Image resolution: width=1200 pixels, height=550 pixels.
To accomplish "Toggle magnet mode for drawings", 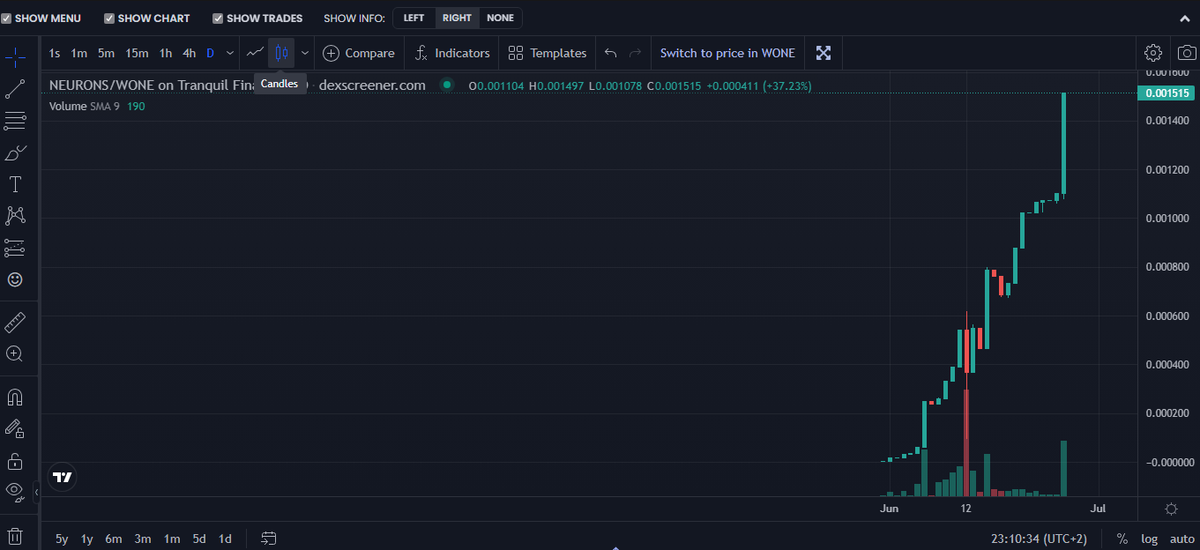I will click(15, 397).
